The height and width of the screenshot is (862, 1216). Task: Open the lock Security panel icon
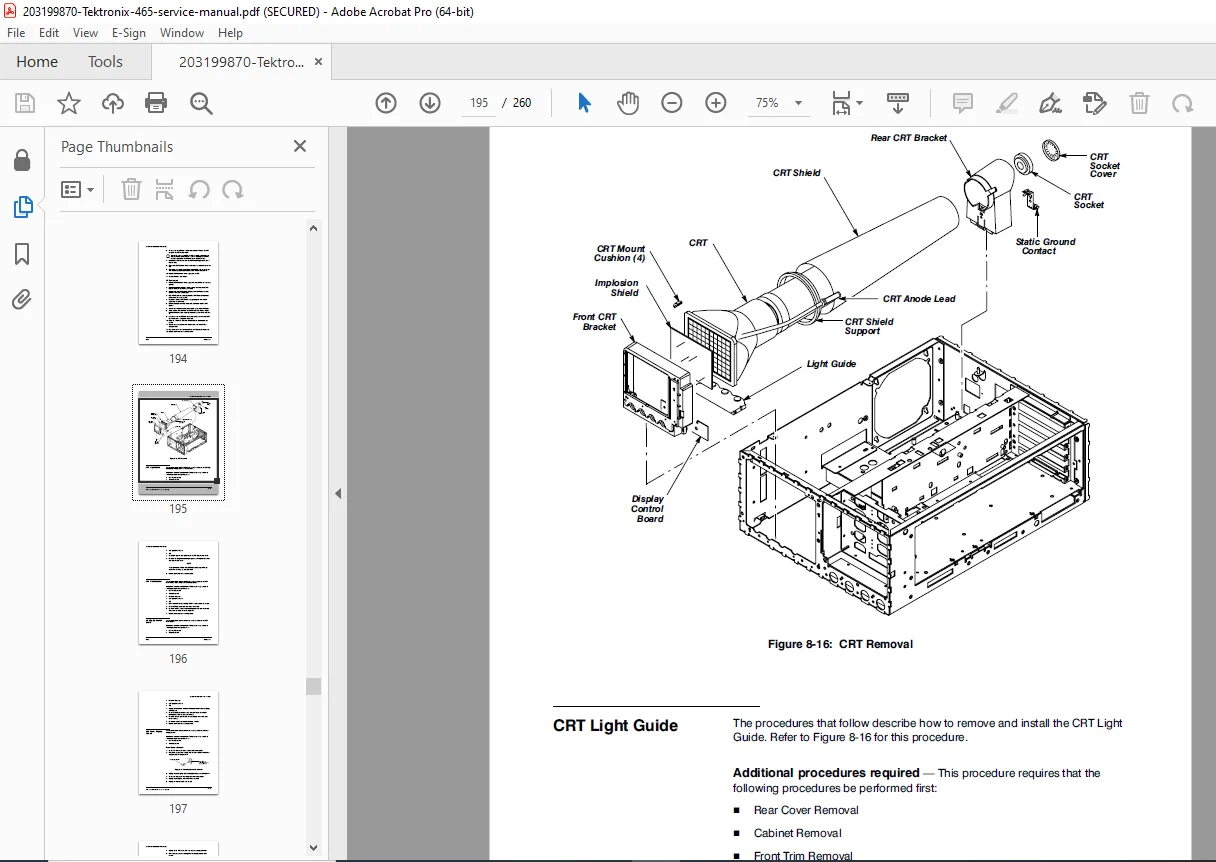pos(22,161)
